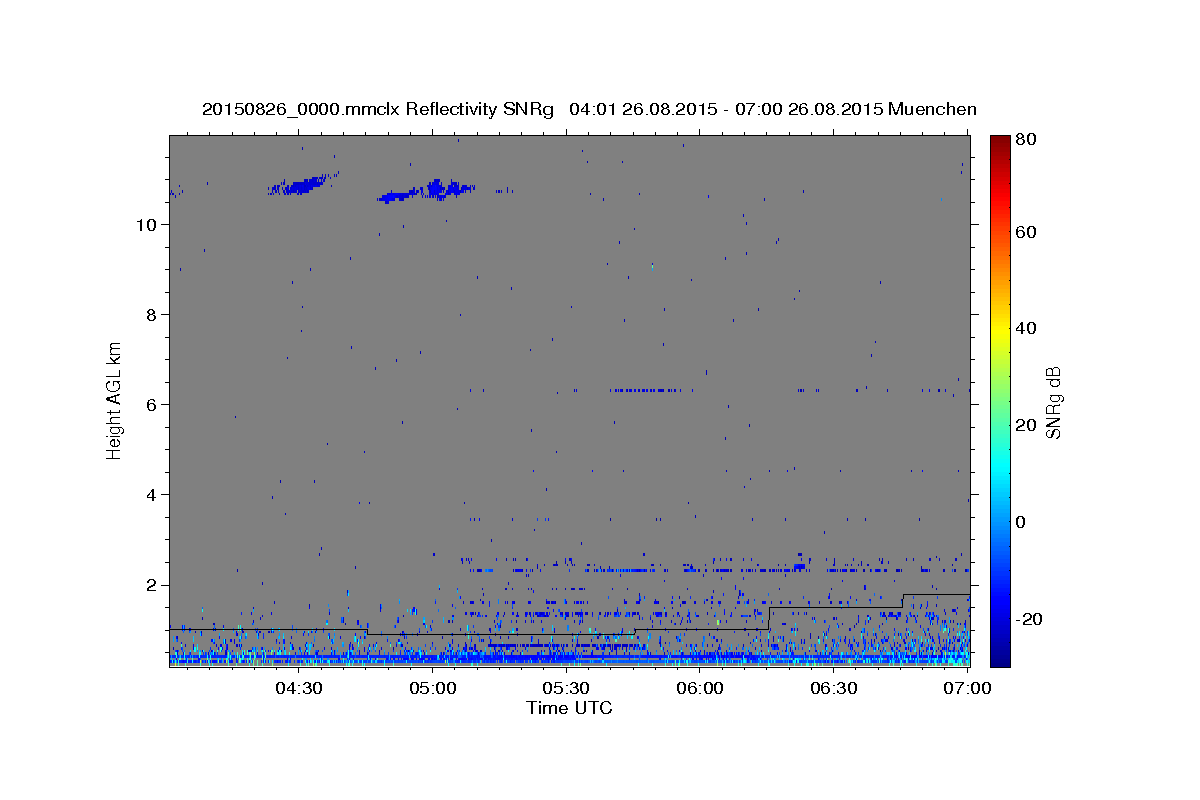Click the 04:30 time tick label

[298, 689]
